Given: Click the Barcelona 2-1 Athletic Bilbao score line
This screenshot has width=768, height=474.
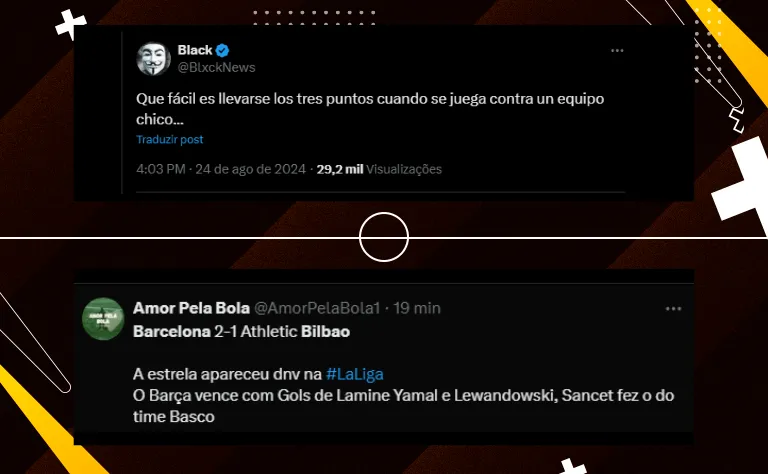Looking at the screenshot, I should 241,332.
